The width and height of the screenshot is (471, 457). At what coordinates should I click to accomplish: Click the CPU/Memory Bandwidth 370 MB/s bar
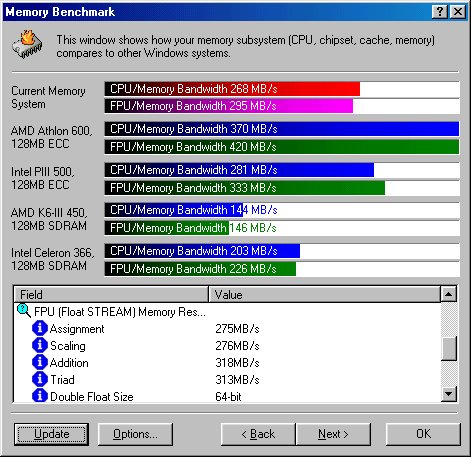[x=282, y=129]
